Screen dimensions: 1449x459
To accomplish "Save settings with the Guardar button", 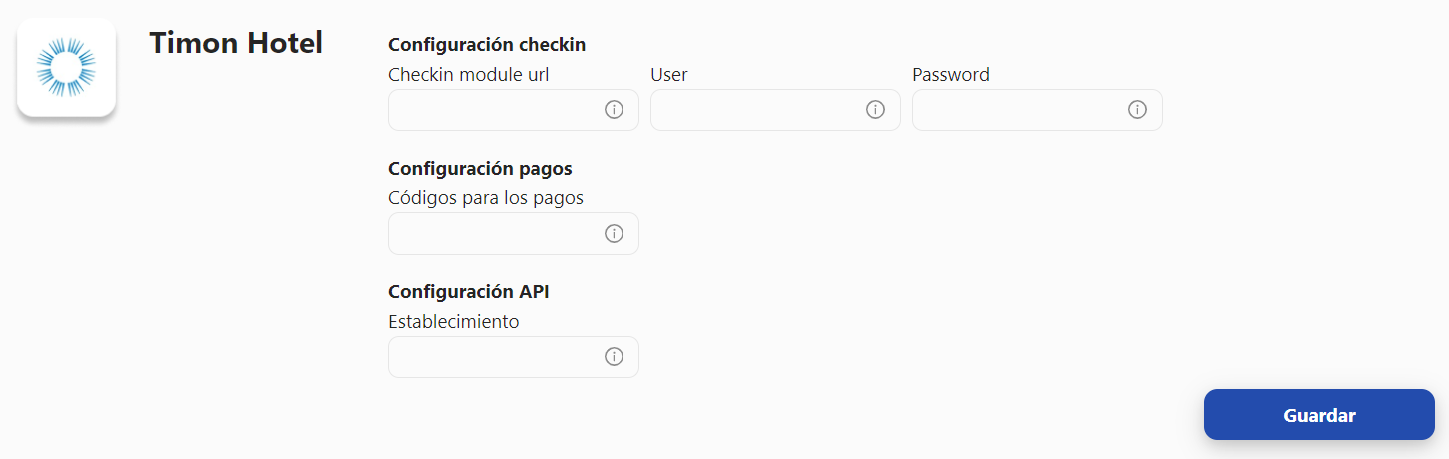I will point(1319,415).
